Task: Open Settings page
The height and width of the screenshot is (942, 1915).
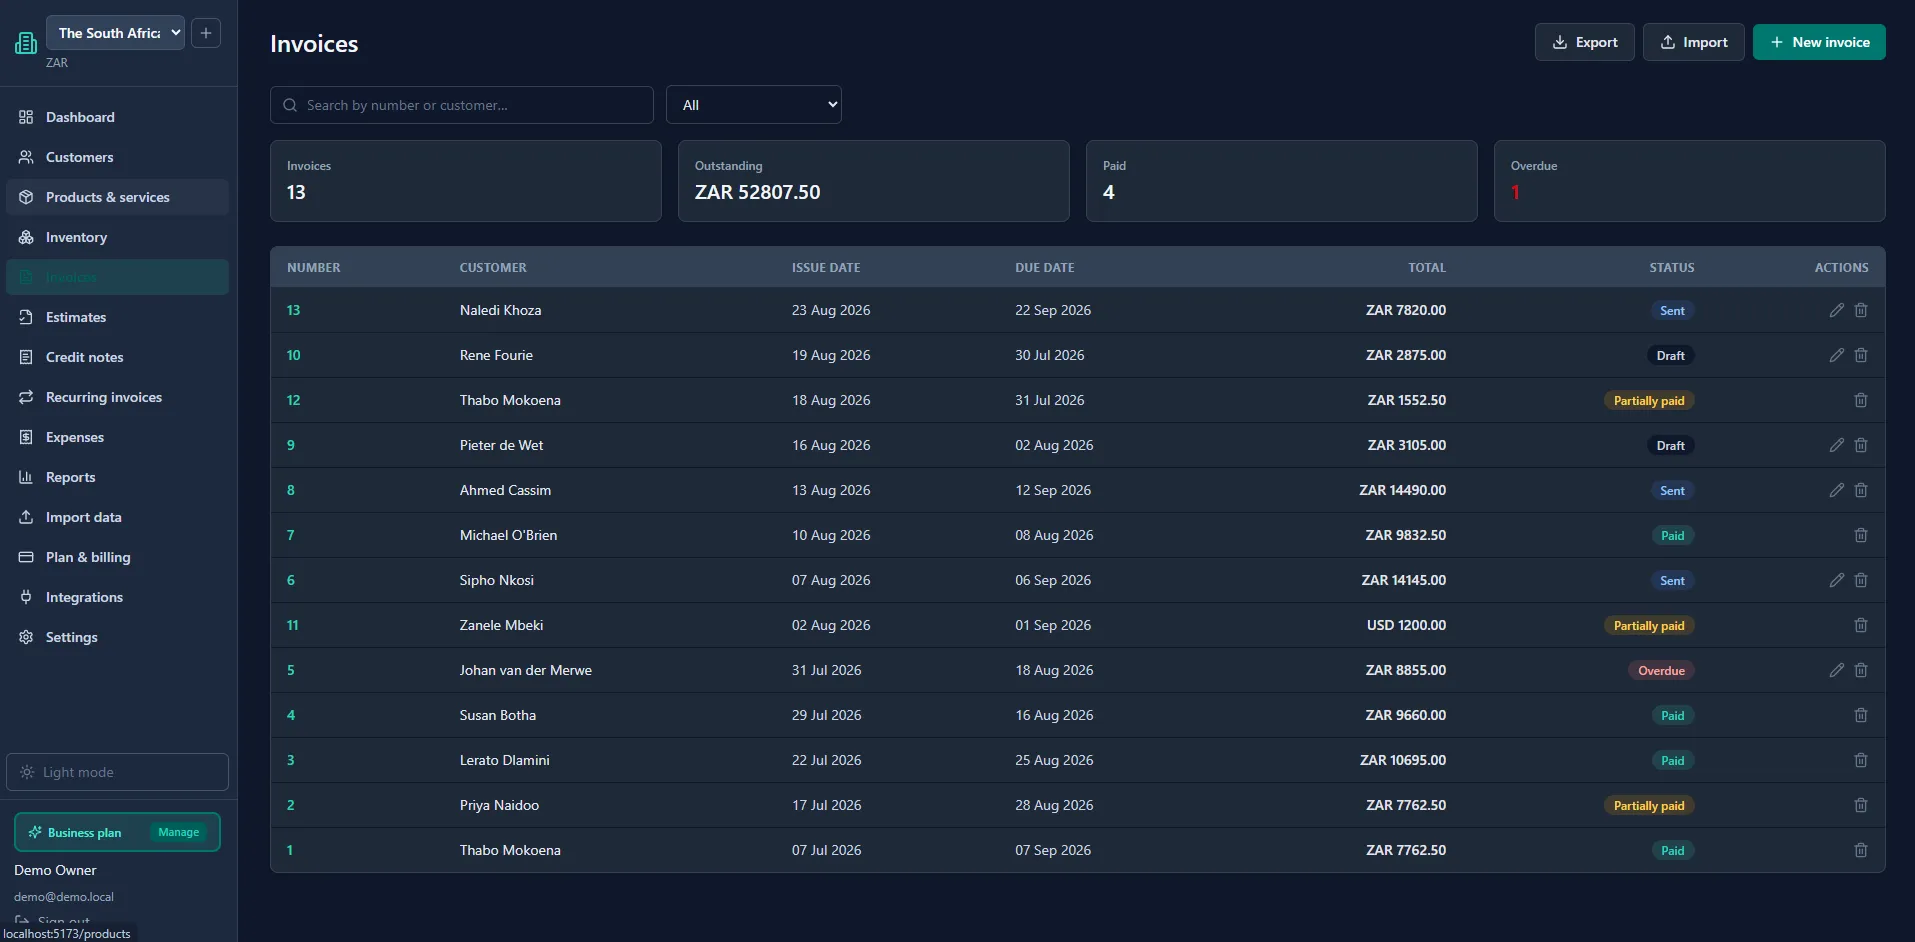Action: [x=117, y=637]
